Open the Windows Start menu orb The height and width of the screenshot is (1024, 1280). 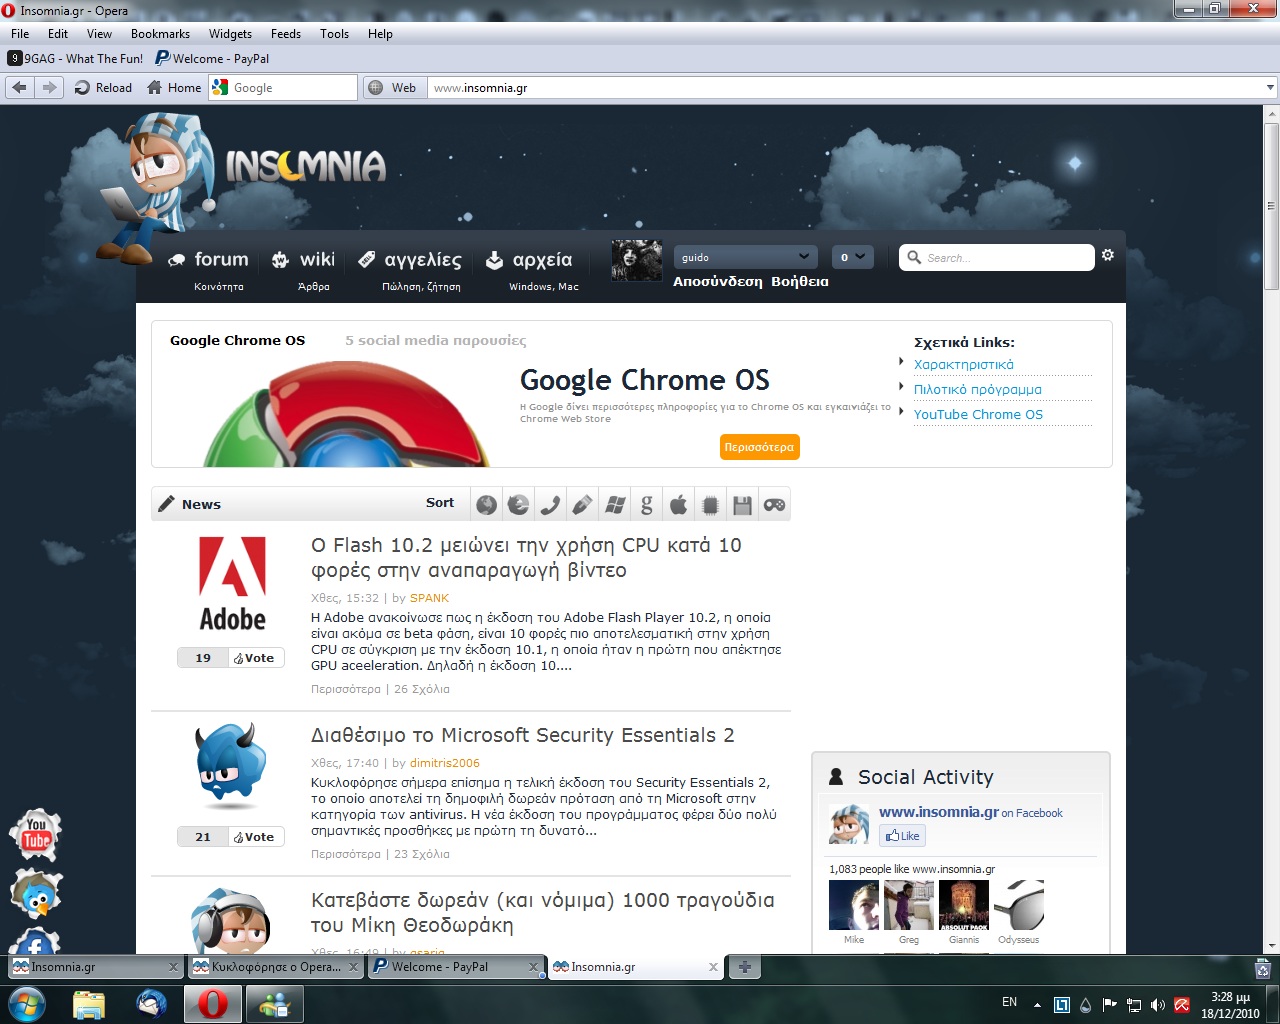[x=27, y=1003]
